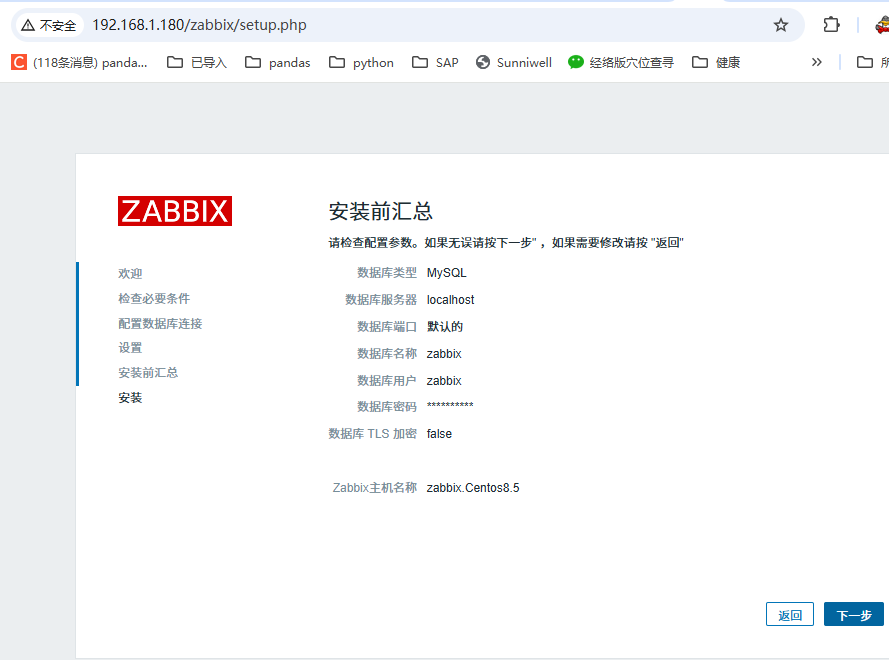Viewport: 889px width, 660px height.
Task: Click the URL address bar field
Action: (400, 25)
